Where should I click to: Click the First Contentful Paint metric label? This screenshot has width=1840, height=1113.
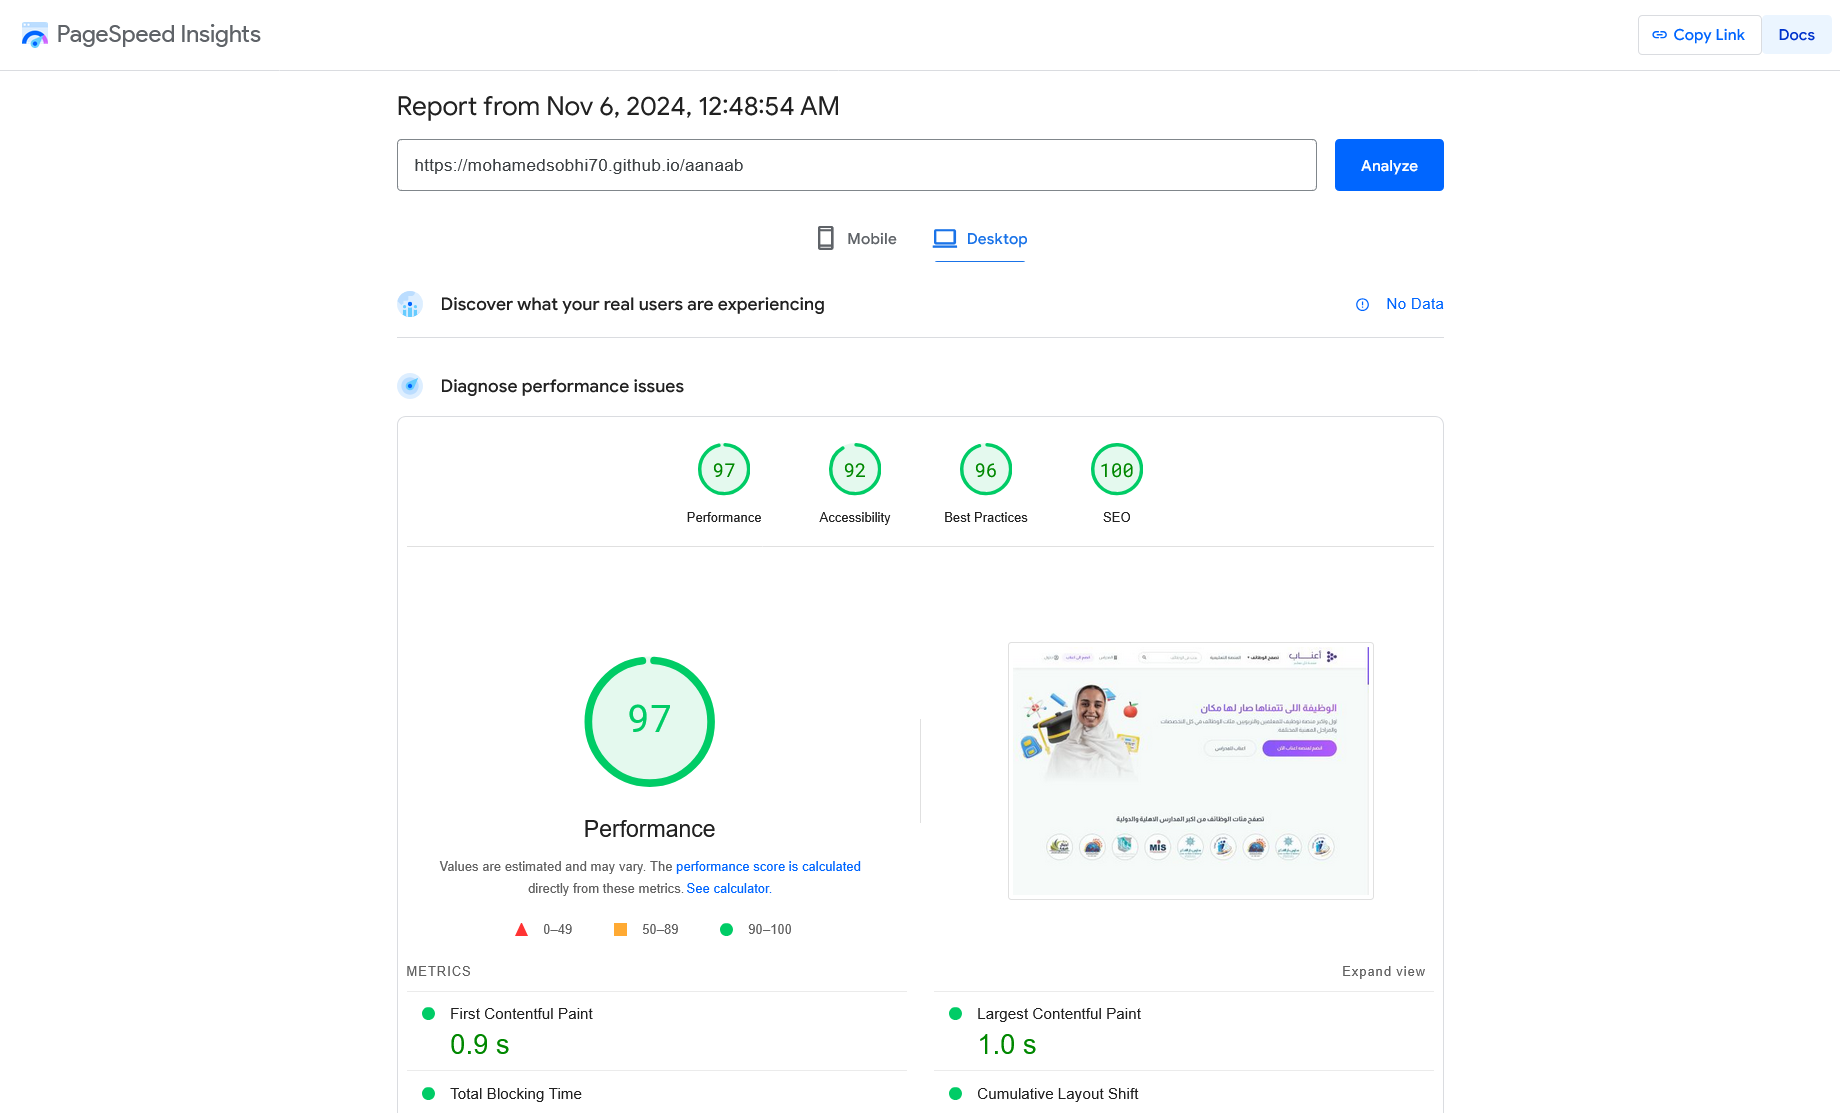tap(521, 1014)
